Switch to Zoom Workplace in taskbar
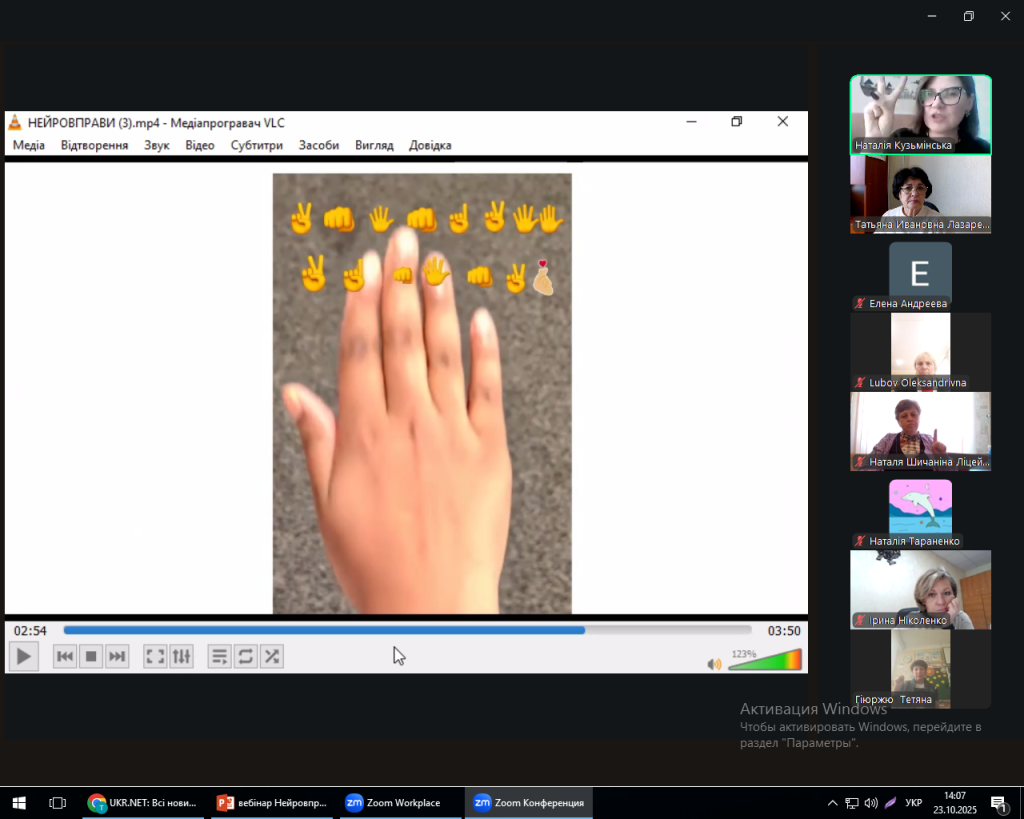1024x819 pixels. tap(393, 803)
